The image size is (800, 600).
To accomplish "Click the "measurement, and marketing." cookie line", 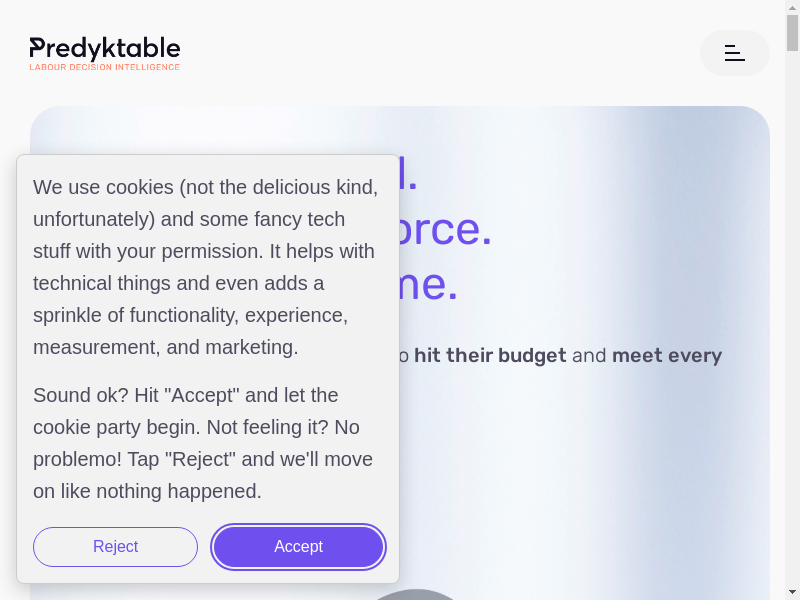I will pos(165,347).
